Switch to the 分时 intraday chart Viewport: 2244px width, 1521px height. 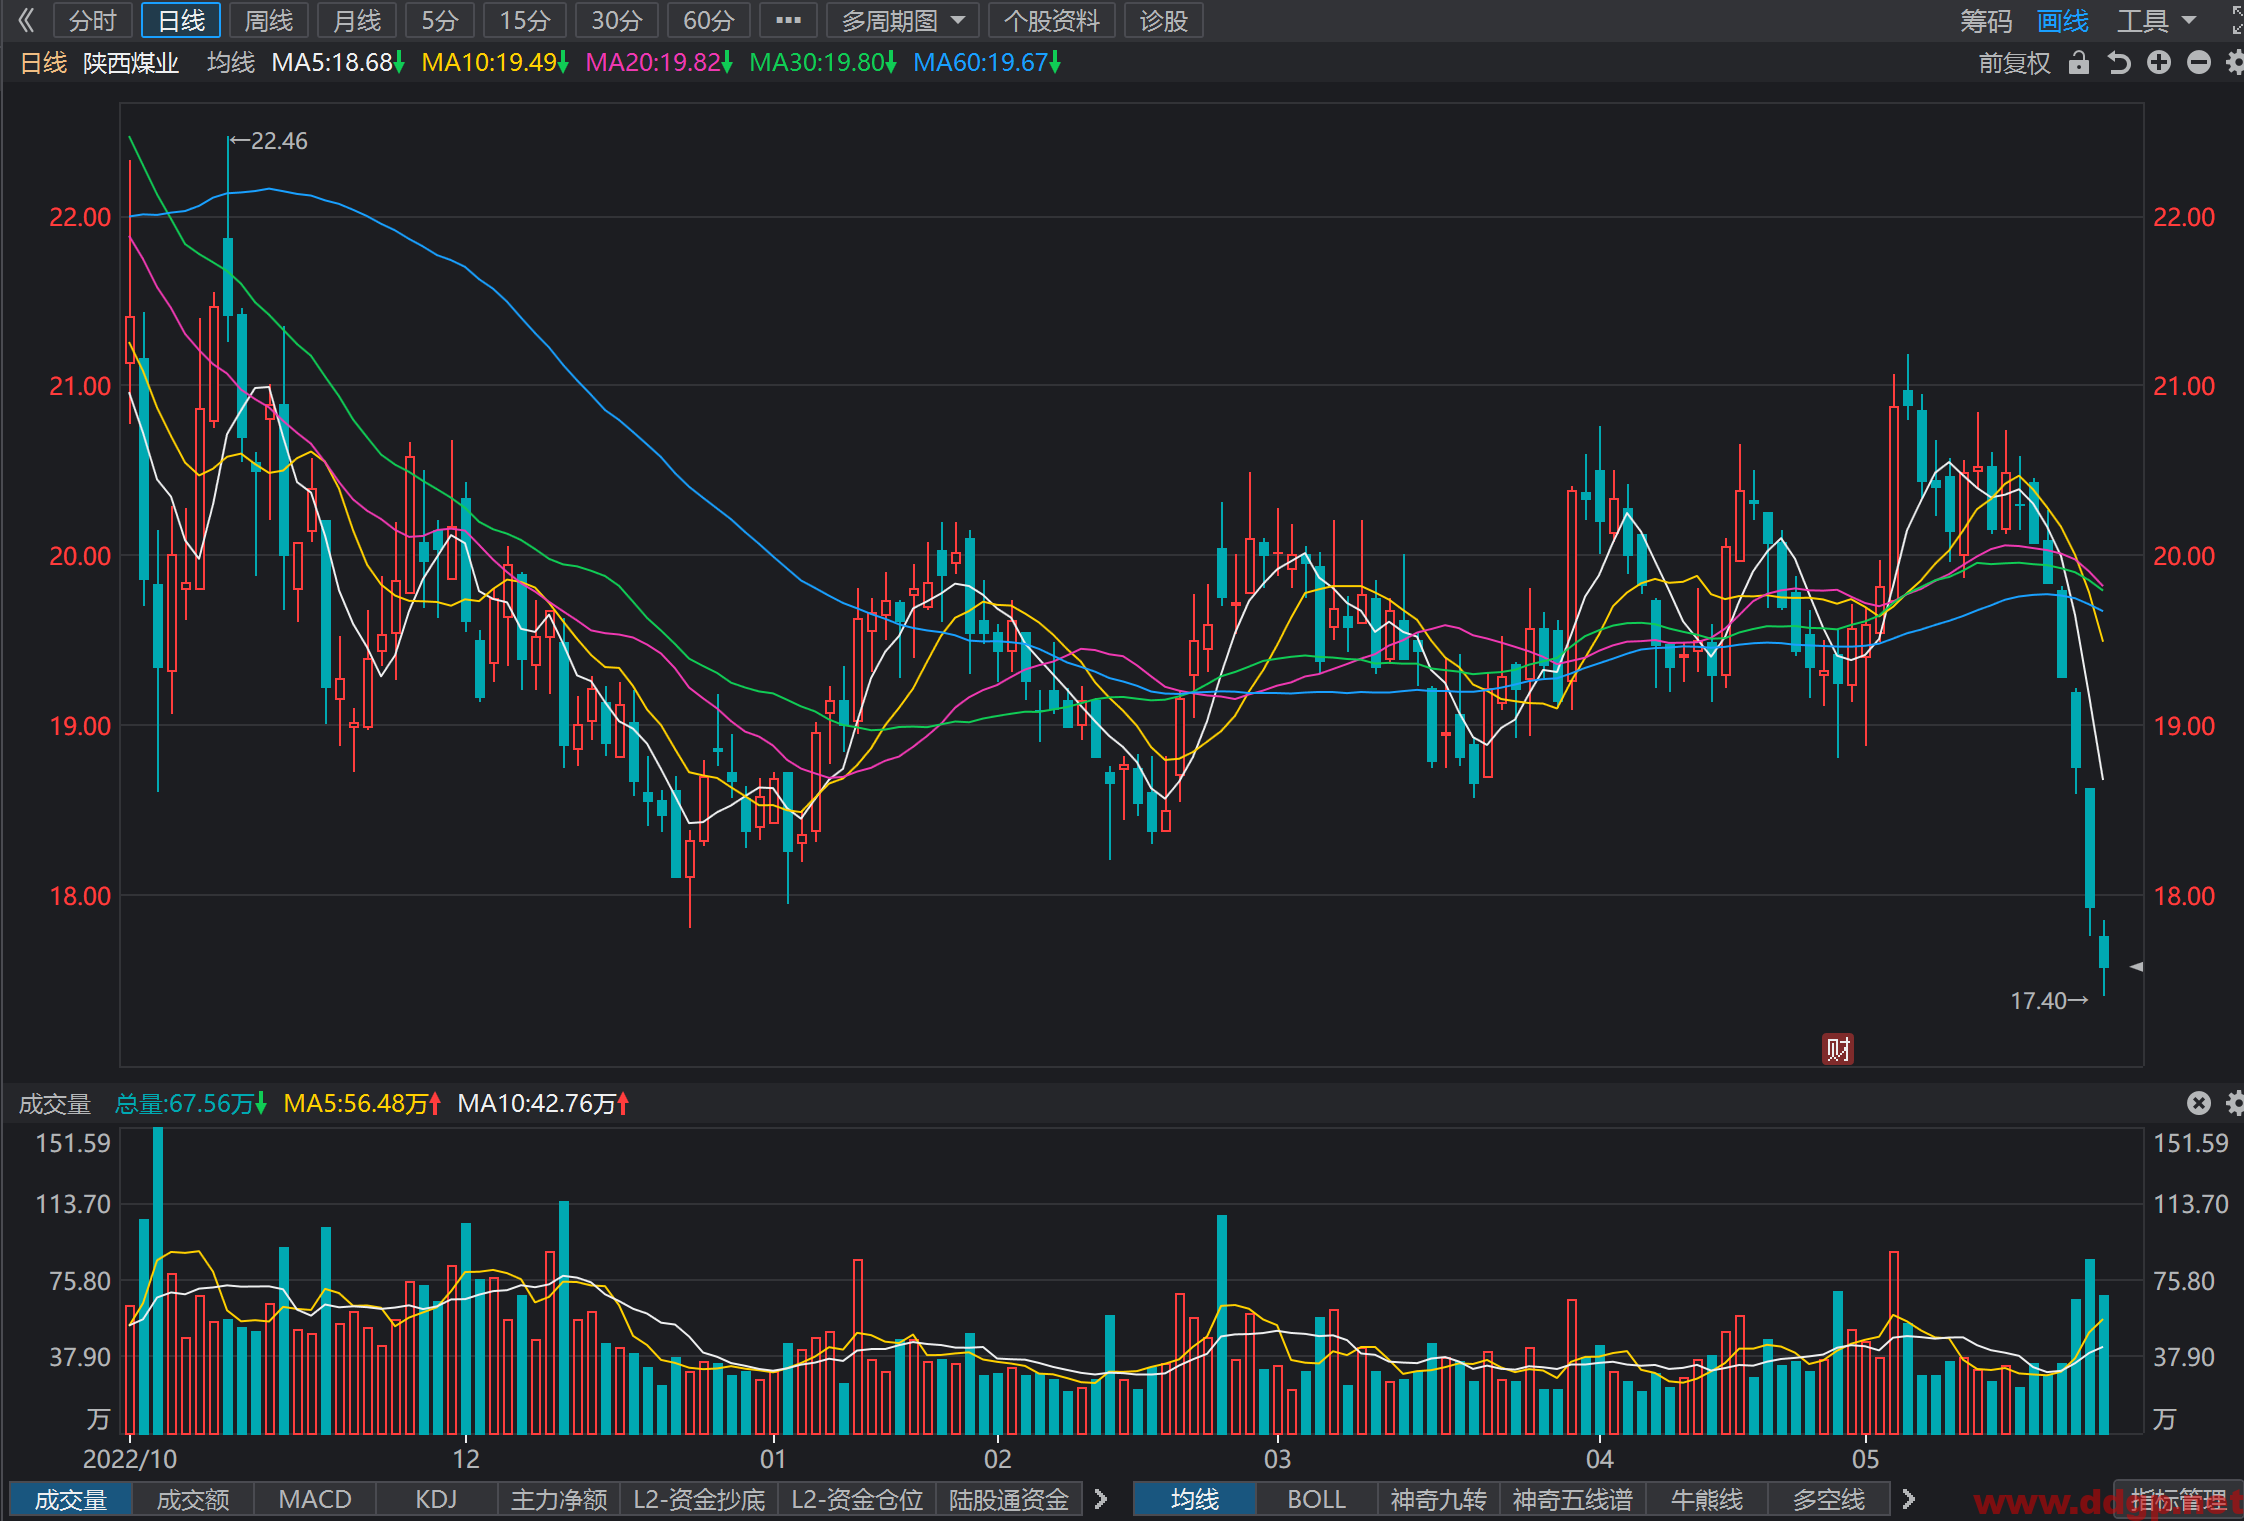pyautogui.click(x=92, y=20)
